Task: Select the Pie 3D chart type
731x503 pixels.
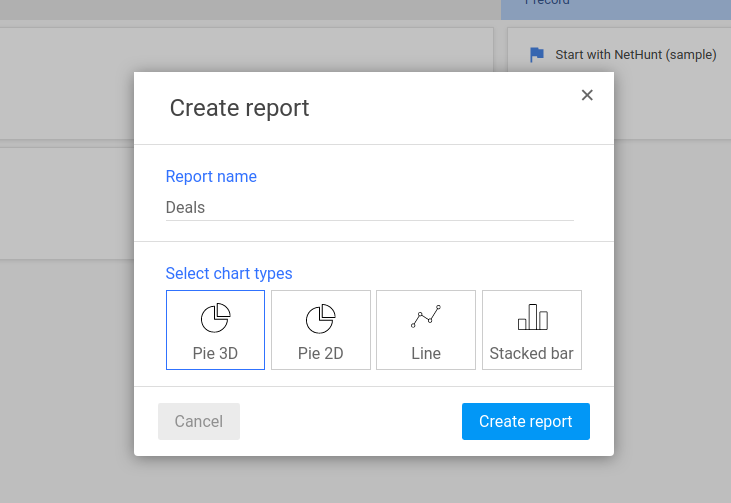Action: (215, 330)
